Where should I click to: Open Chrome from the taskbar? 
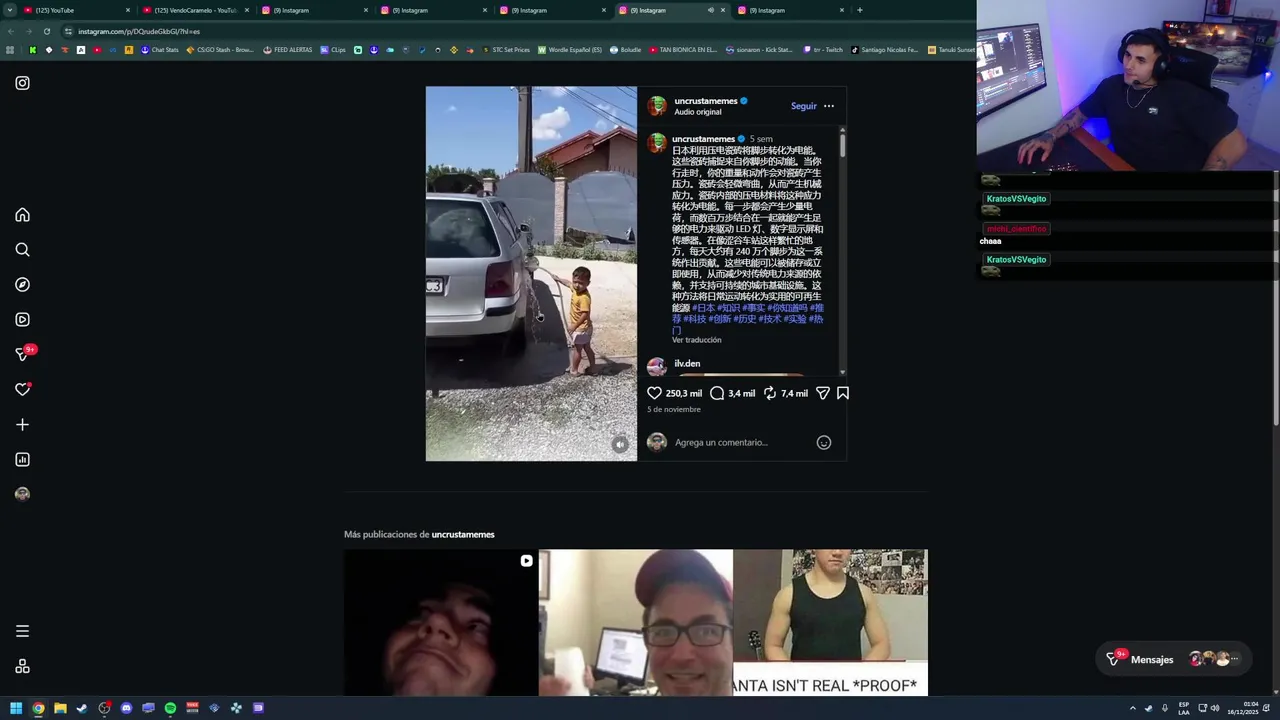point(38,708)
